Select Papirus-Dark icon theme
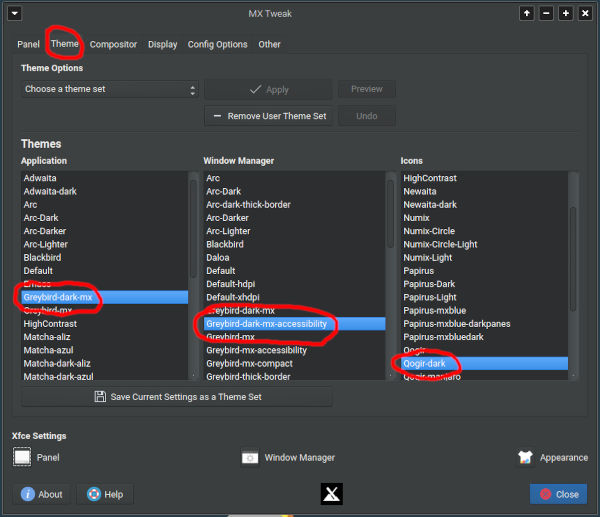 pyautogui.click(x=484, y=284)
